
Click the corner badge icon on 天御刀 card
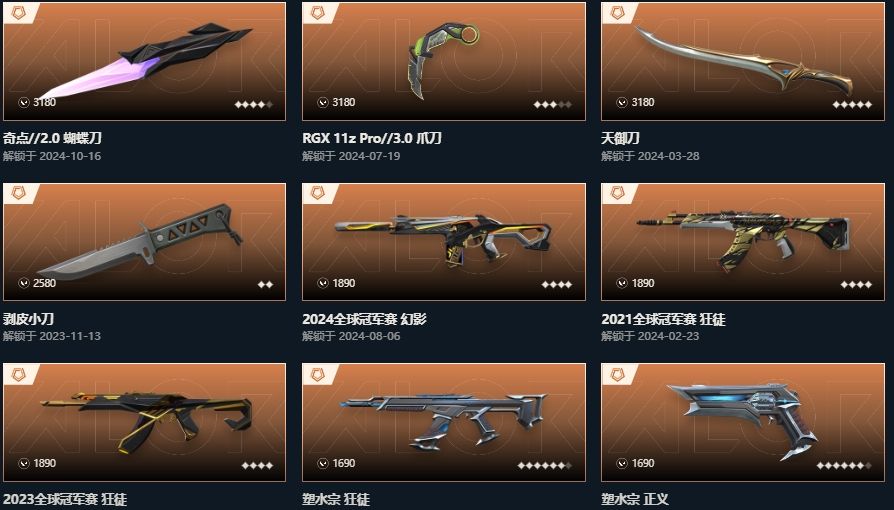pyautogui.click(x=617, y=13)
